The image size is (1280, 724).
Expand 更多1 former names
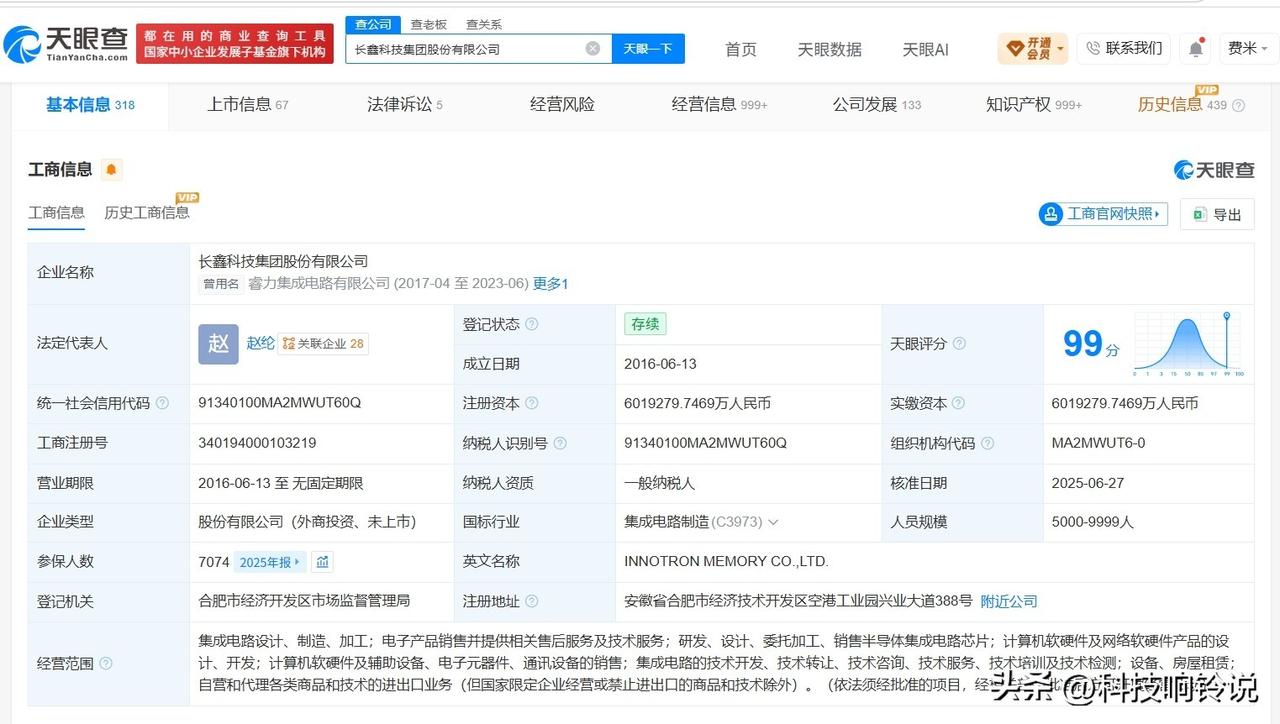(550, 283)
